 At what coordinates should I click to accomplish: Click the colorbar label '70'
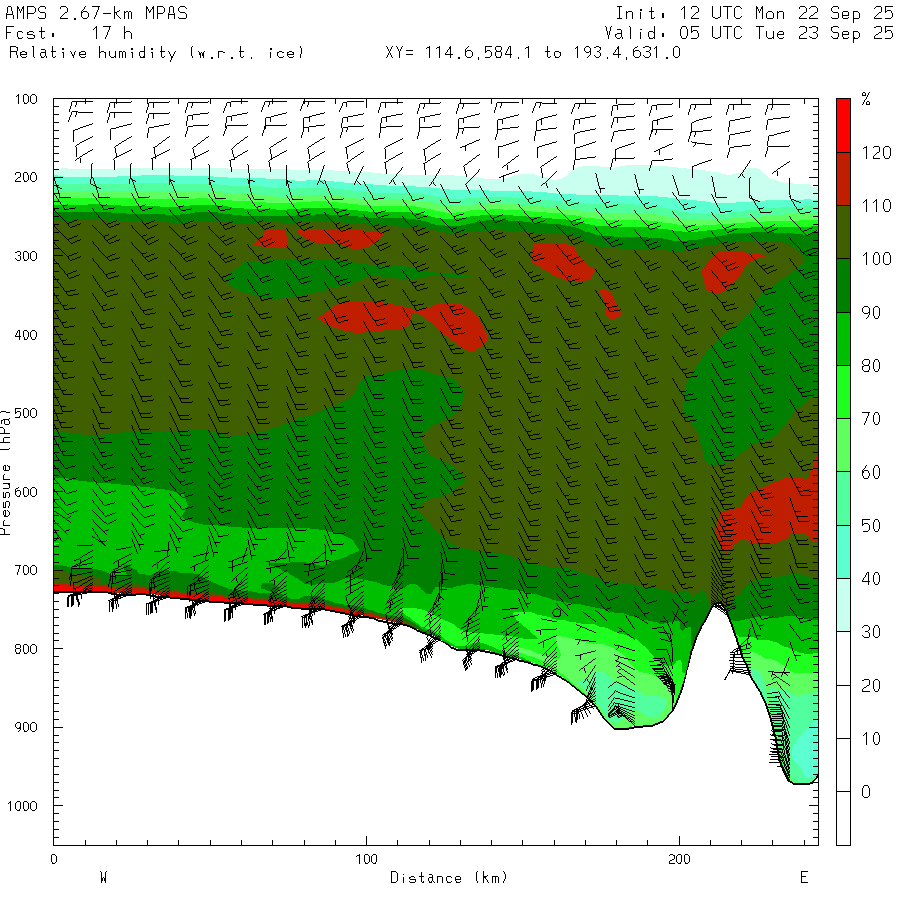coord(871,419)
